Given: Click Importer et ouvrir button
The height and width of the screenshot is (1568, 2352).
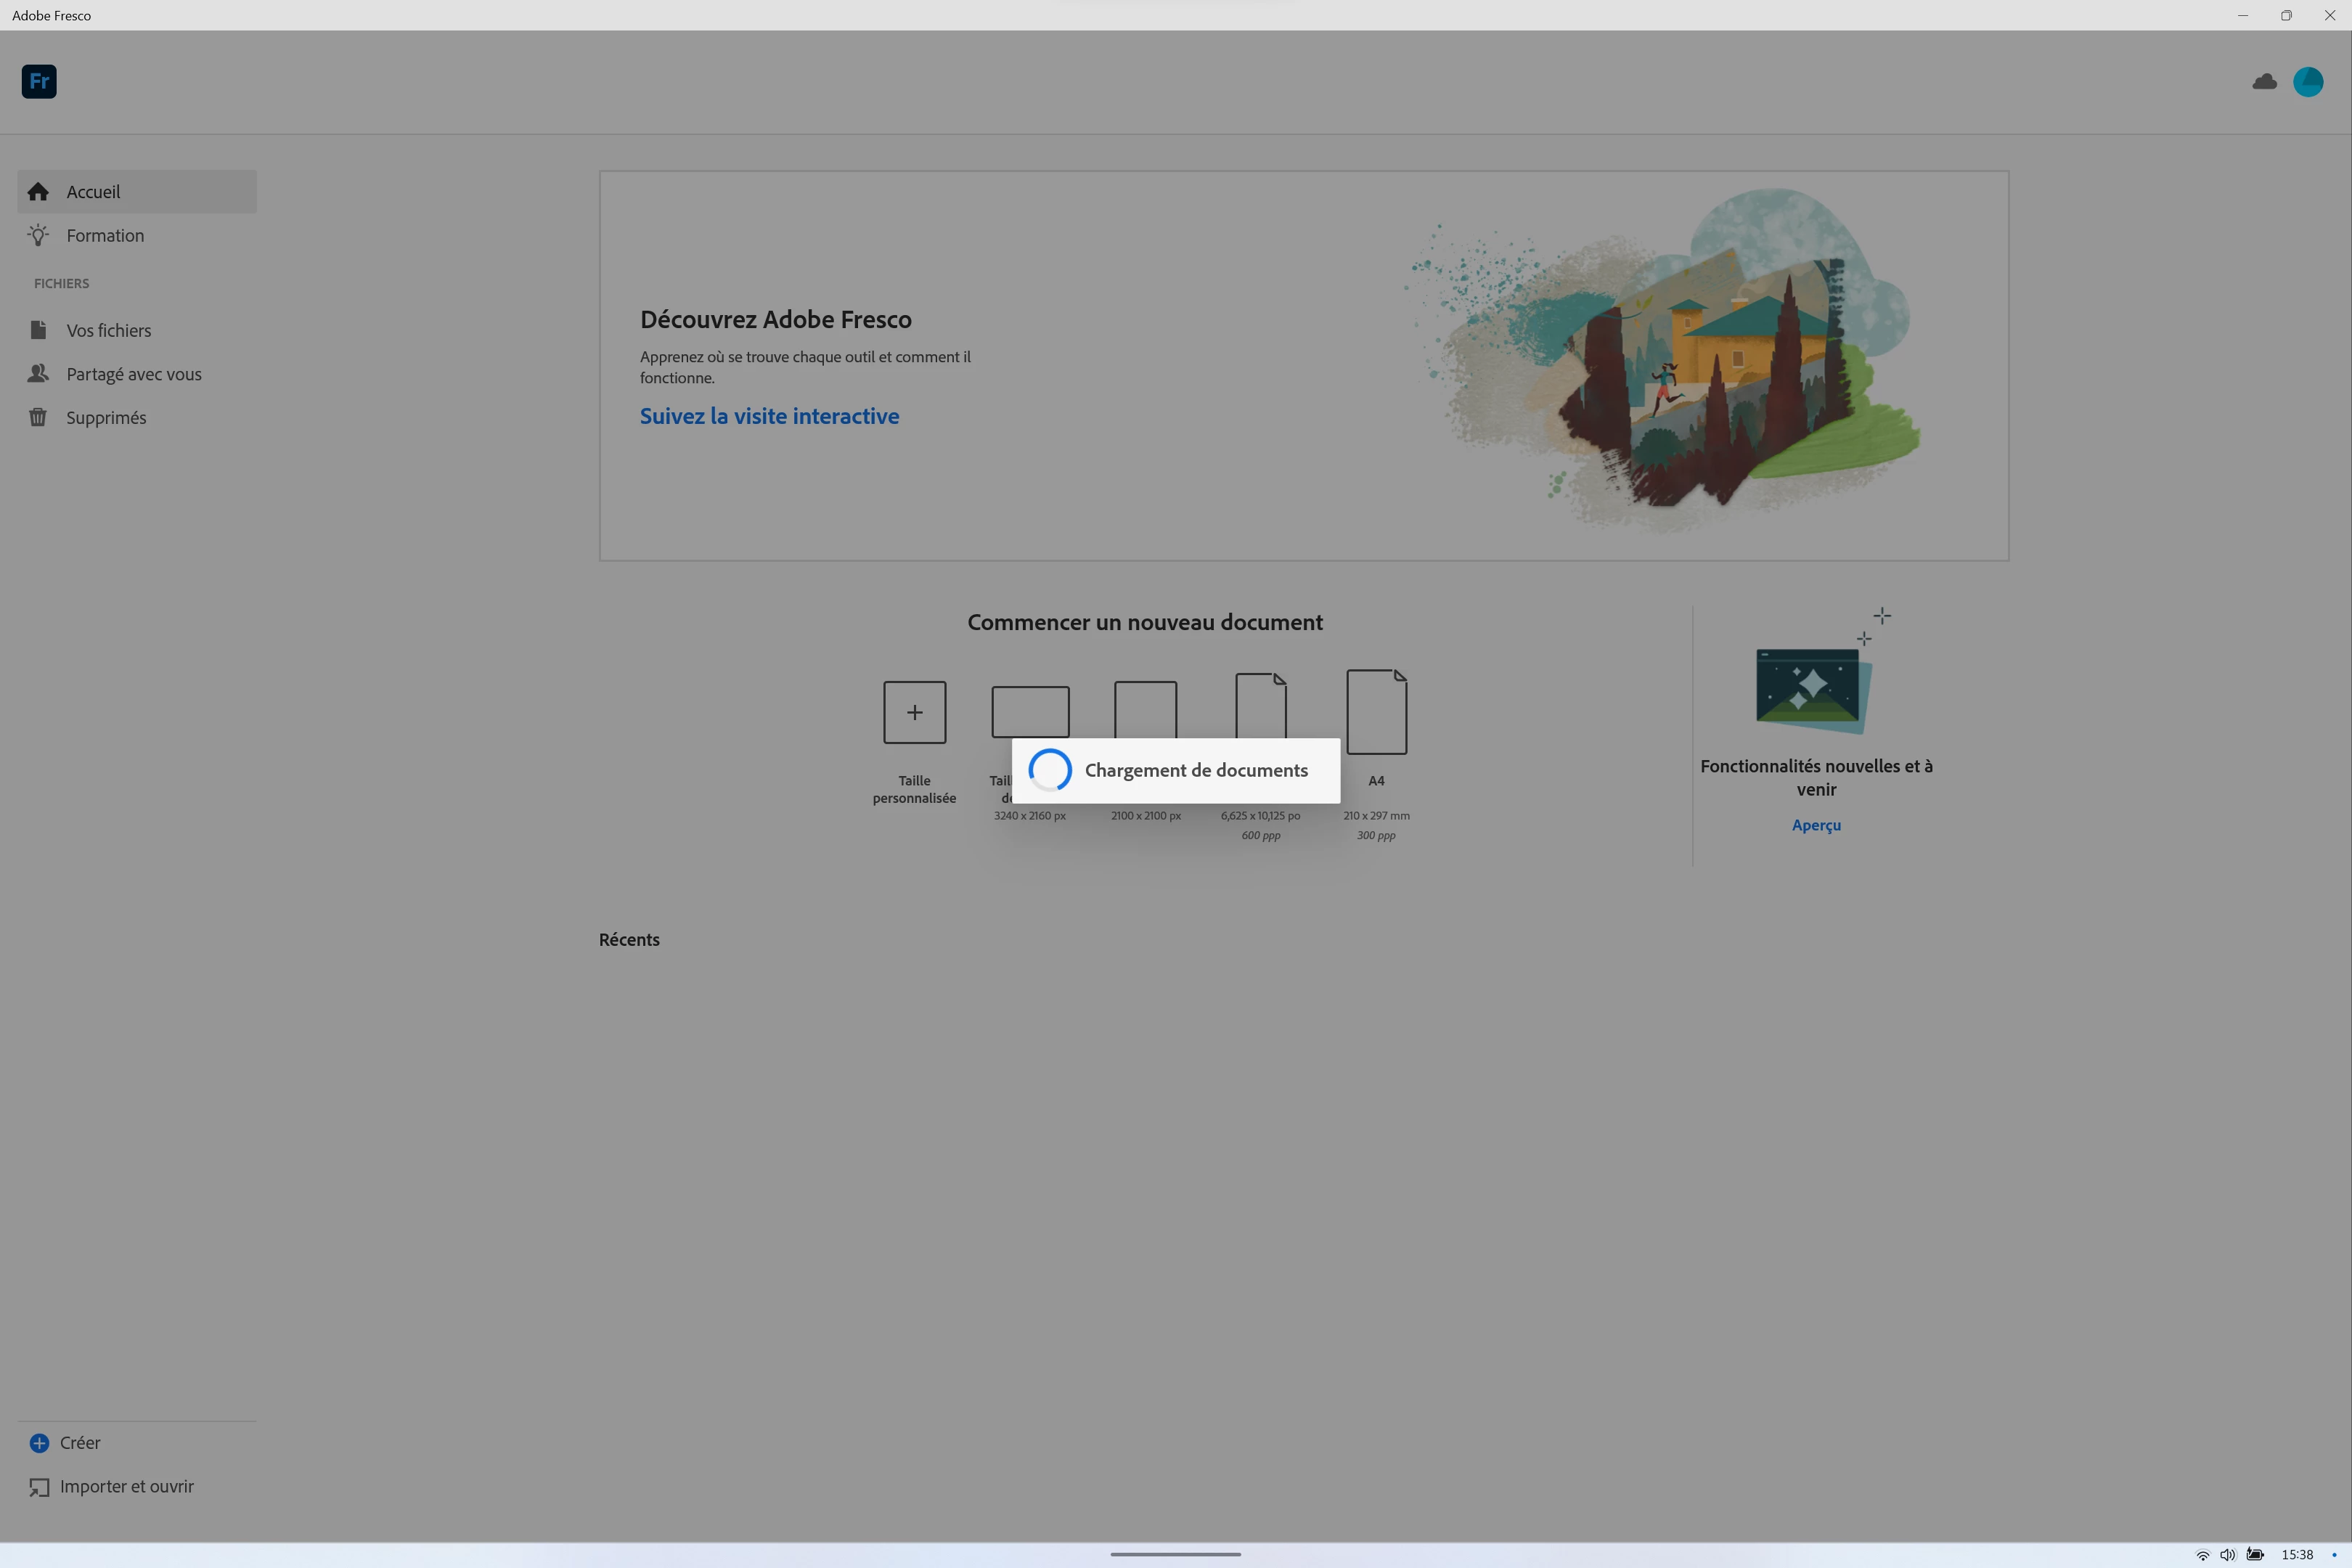Looking at the screenshot, I should [126, 1487].
